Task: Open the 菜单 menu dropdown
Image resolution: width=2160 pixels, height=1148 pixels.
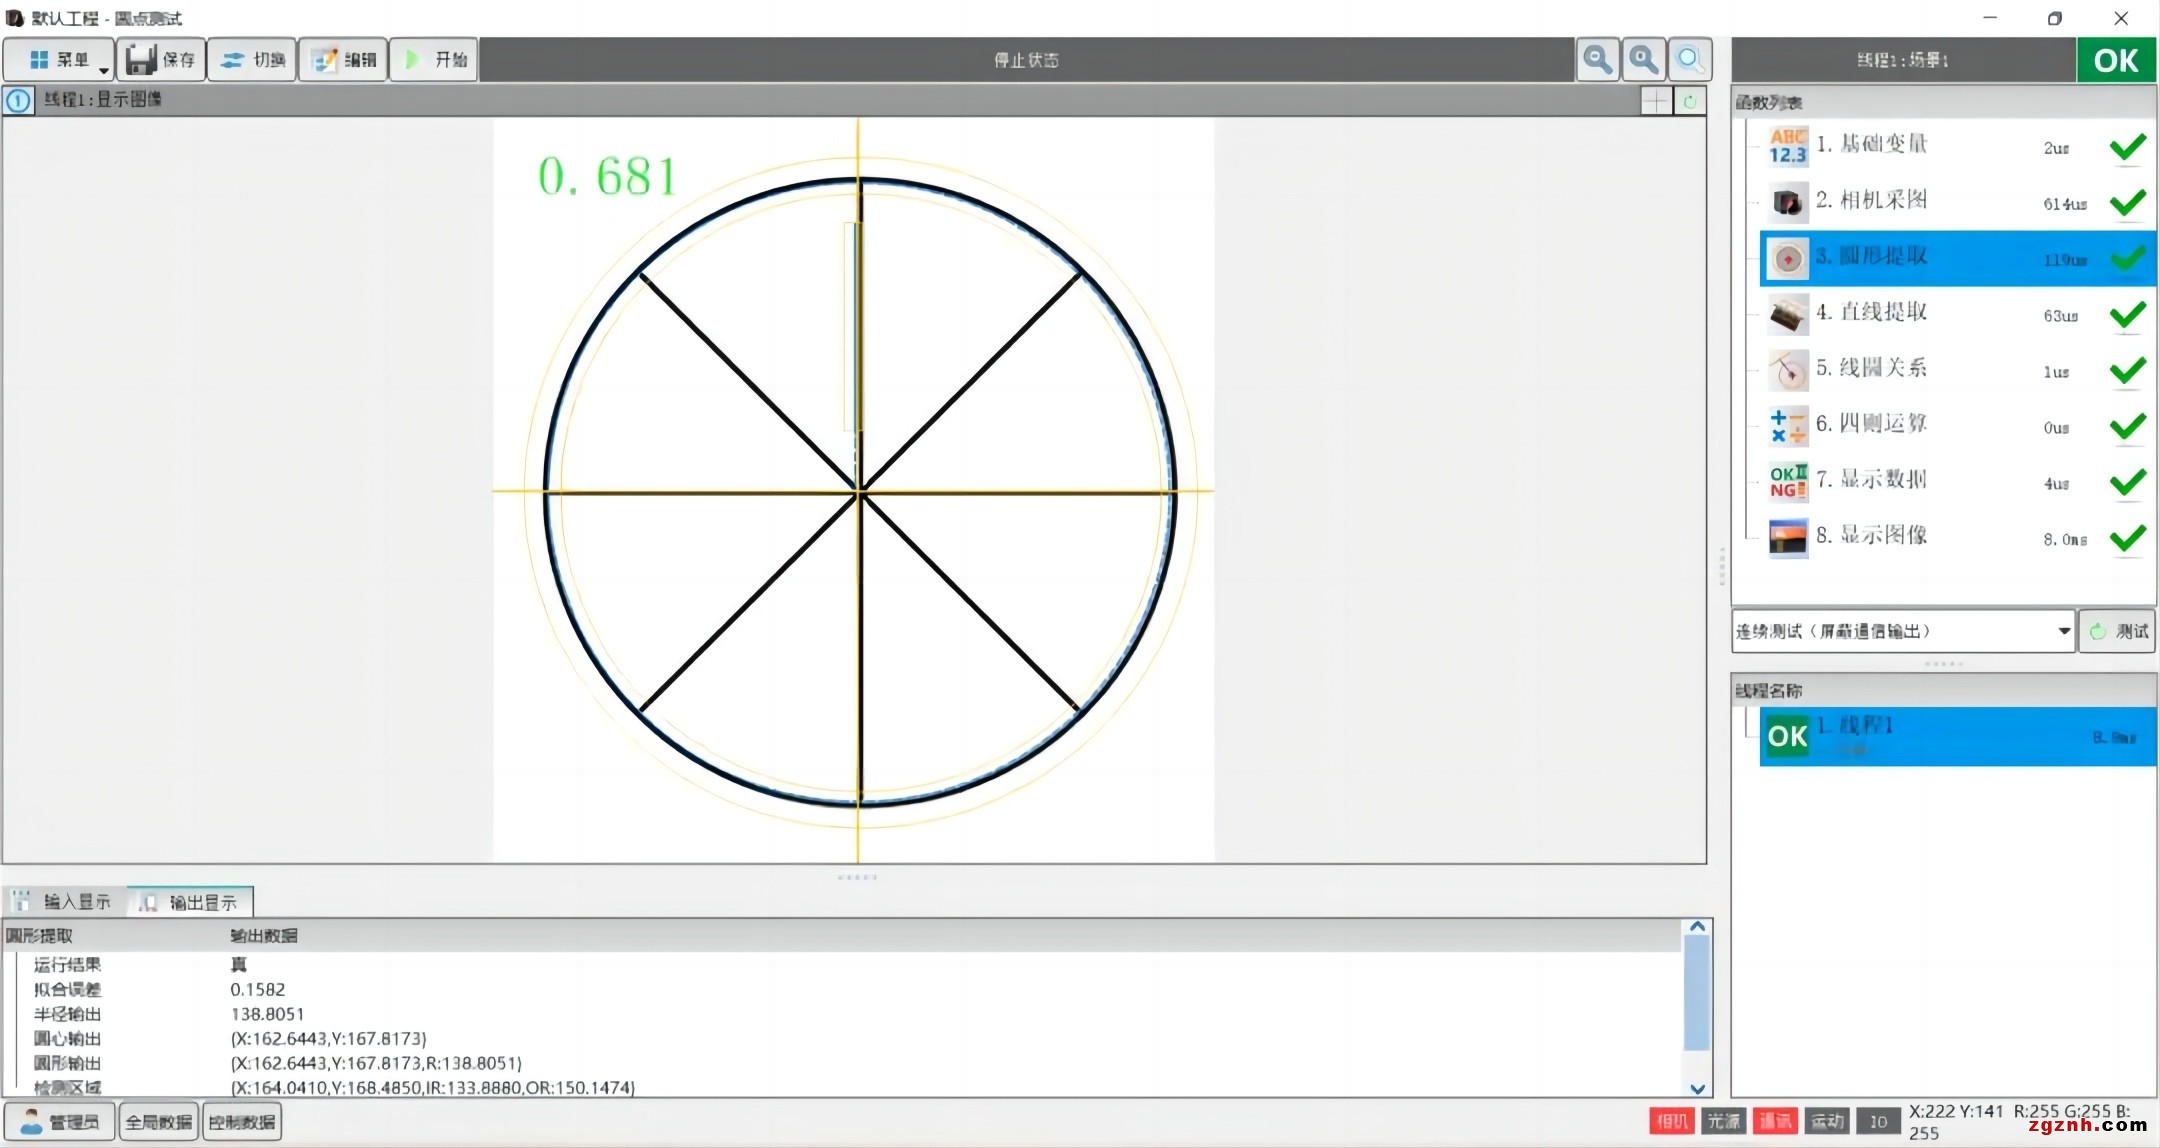Action: click(58, 60)
